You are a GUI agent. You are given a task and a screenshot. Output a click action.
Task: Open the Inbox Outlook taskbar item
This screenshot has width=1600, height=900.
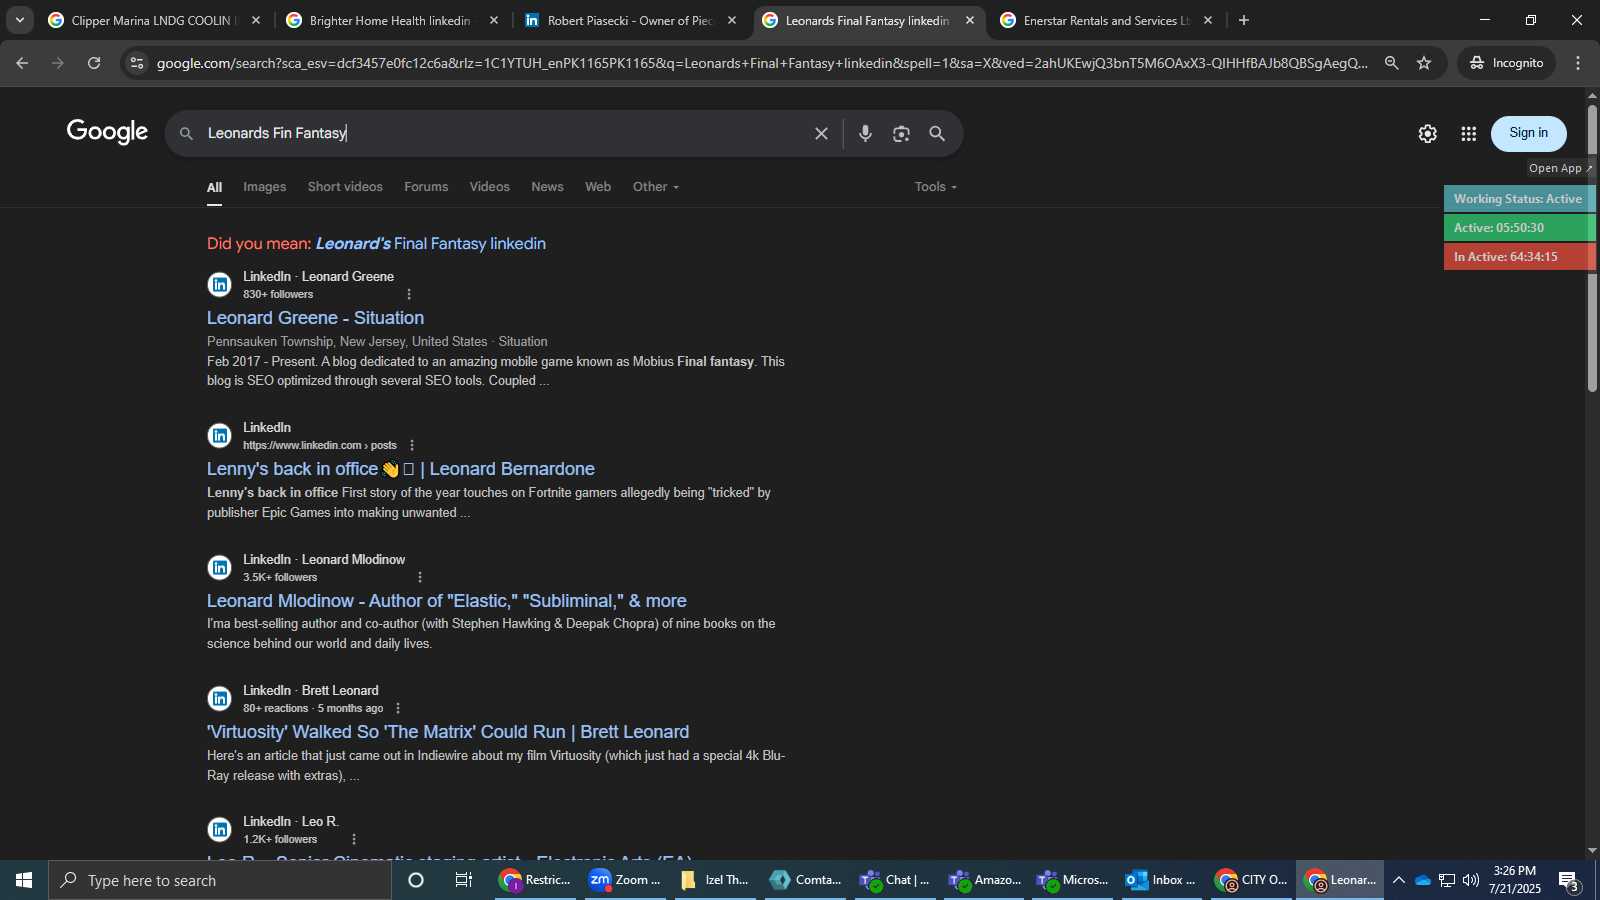pyautogui.click(x=1161, y=880)
